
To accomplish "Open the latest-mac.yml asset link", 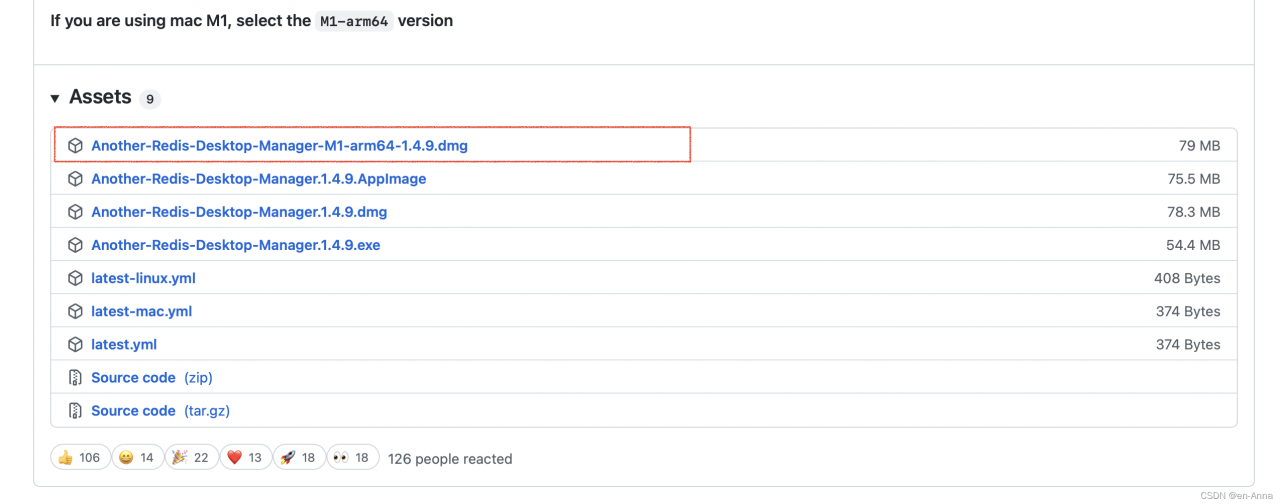I will pos(141,311).
